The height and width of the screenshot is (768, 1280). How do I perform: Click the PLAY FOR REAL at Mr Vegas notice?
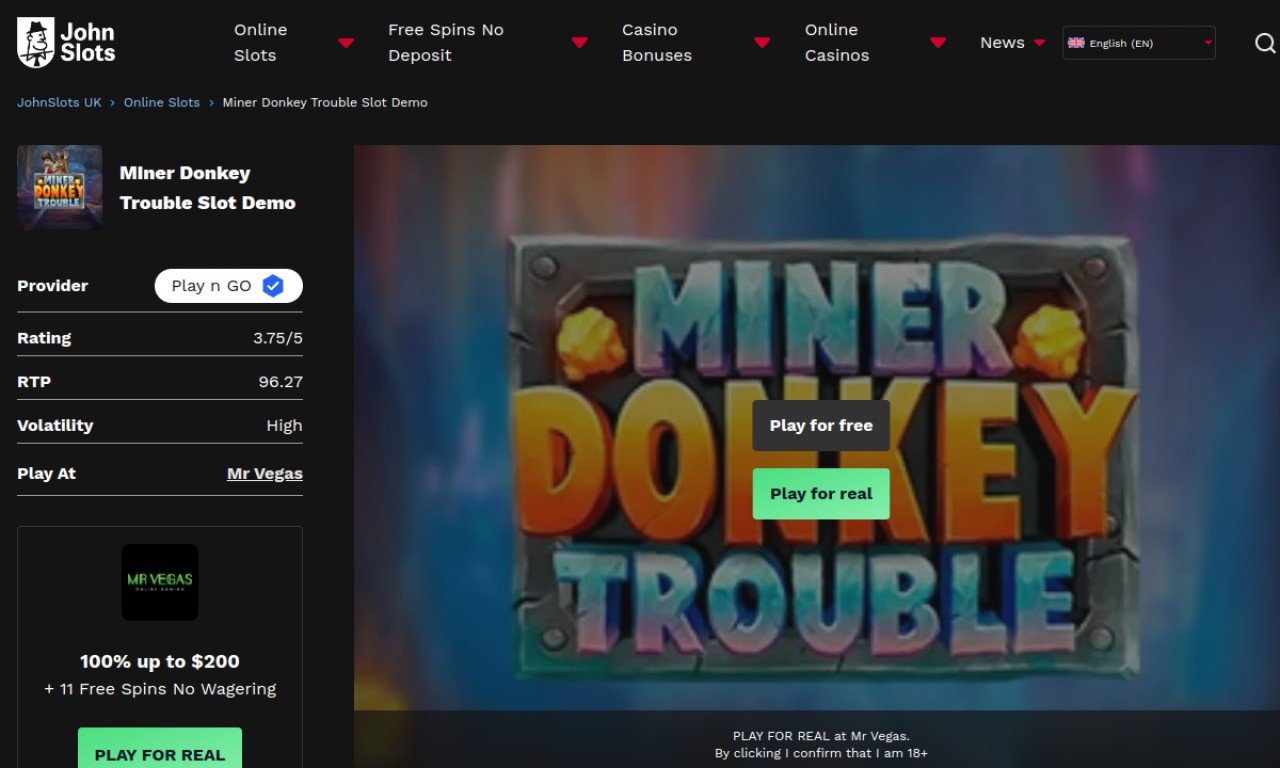pyautogui.click(x=821, y=736)
